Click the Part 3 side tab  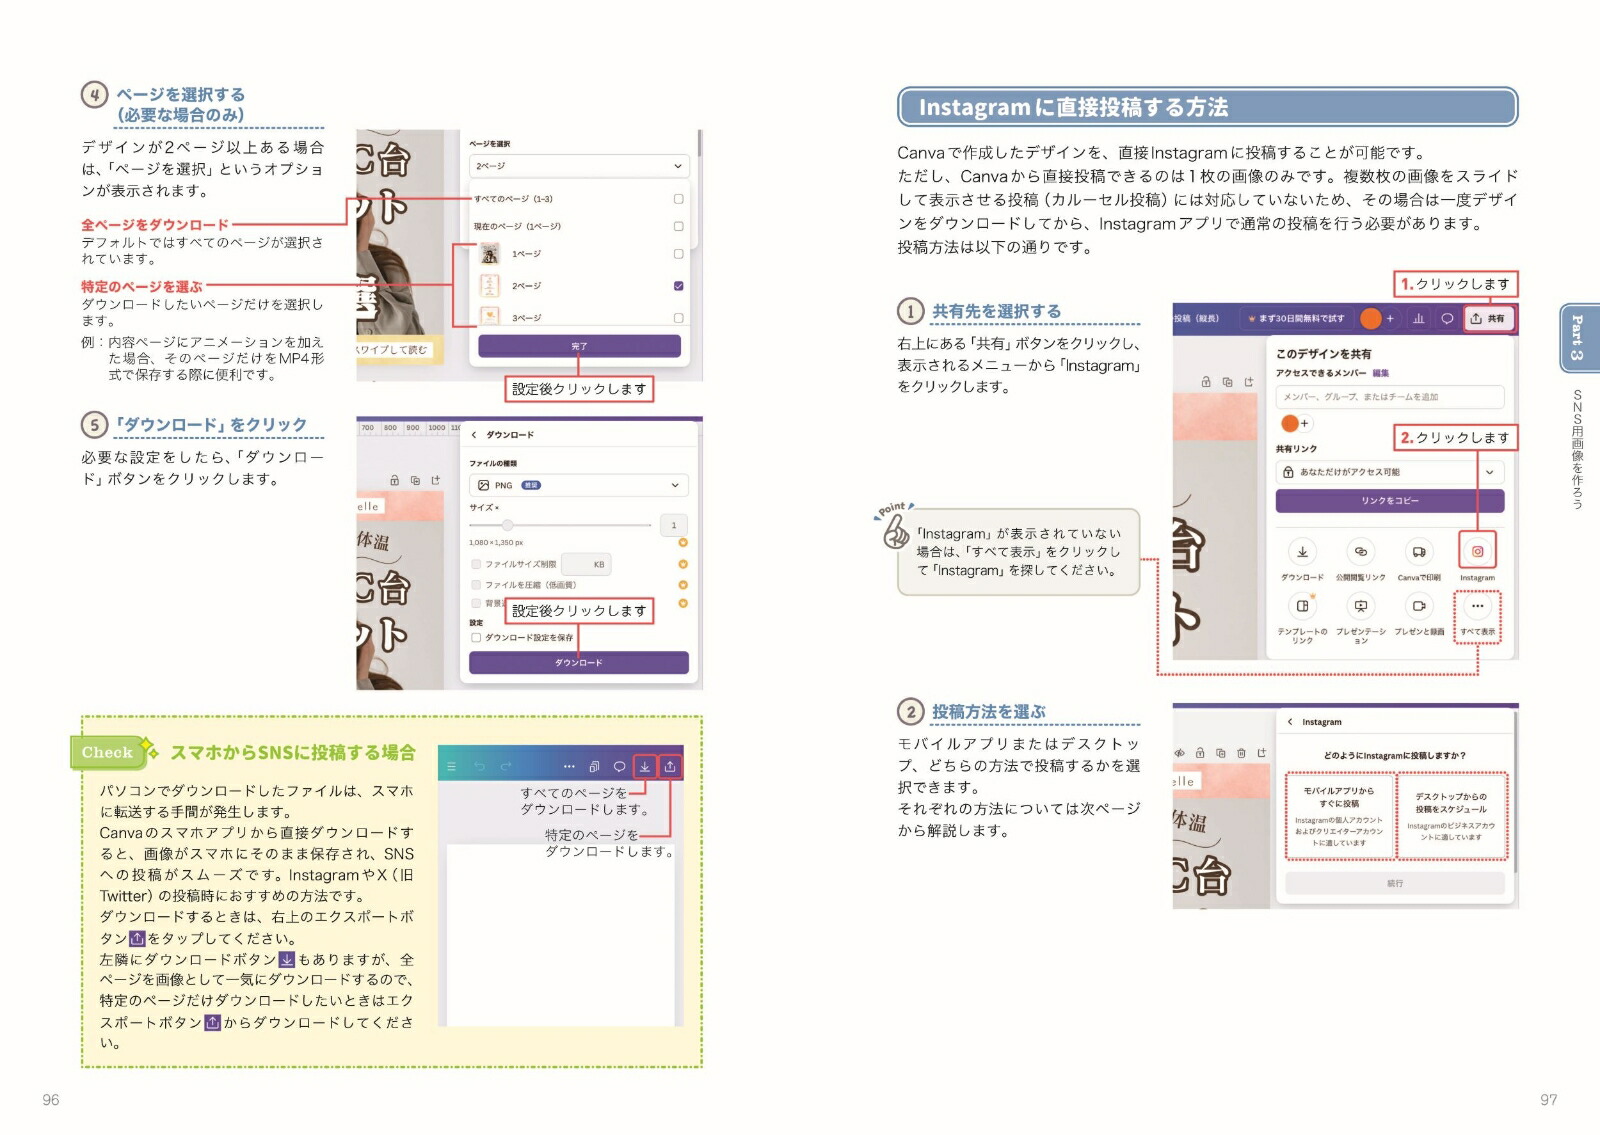point(1578,338)
